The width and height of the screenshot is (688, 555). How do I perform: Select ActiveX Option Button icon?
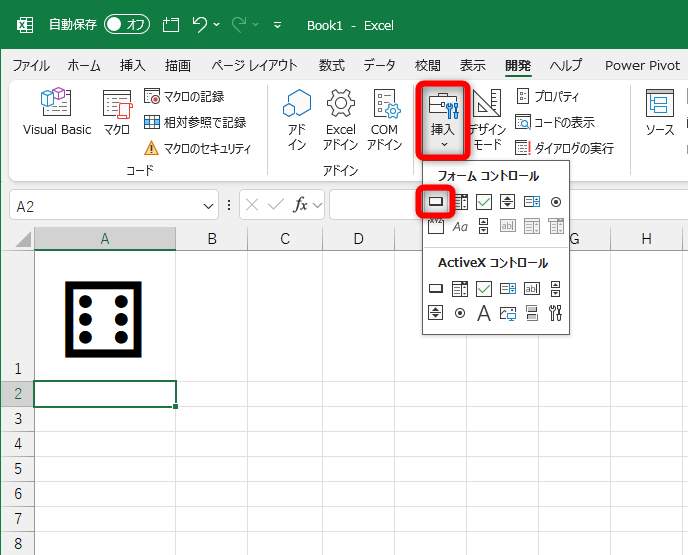pos(460,313)
